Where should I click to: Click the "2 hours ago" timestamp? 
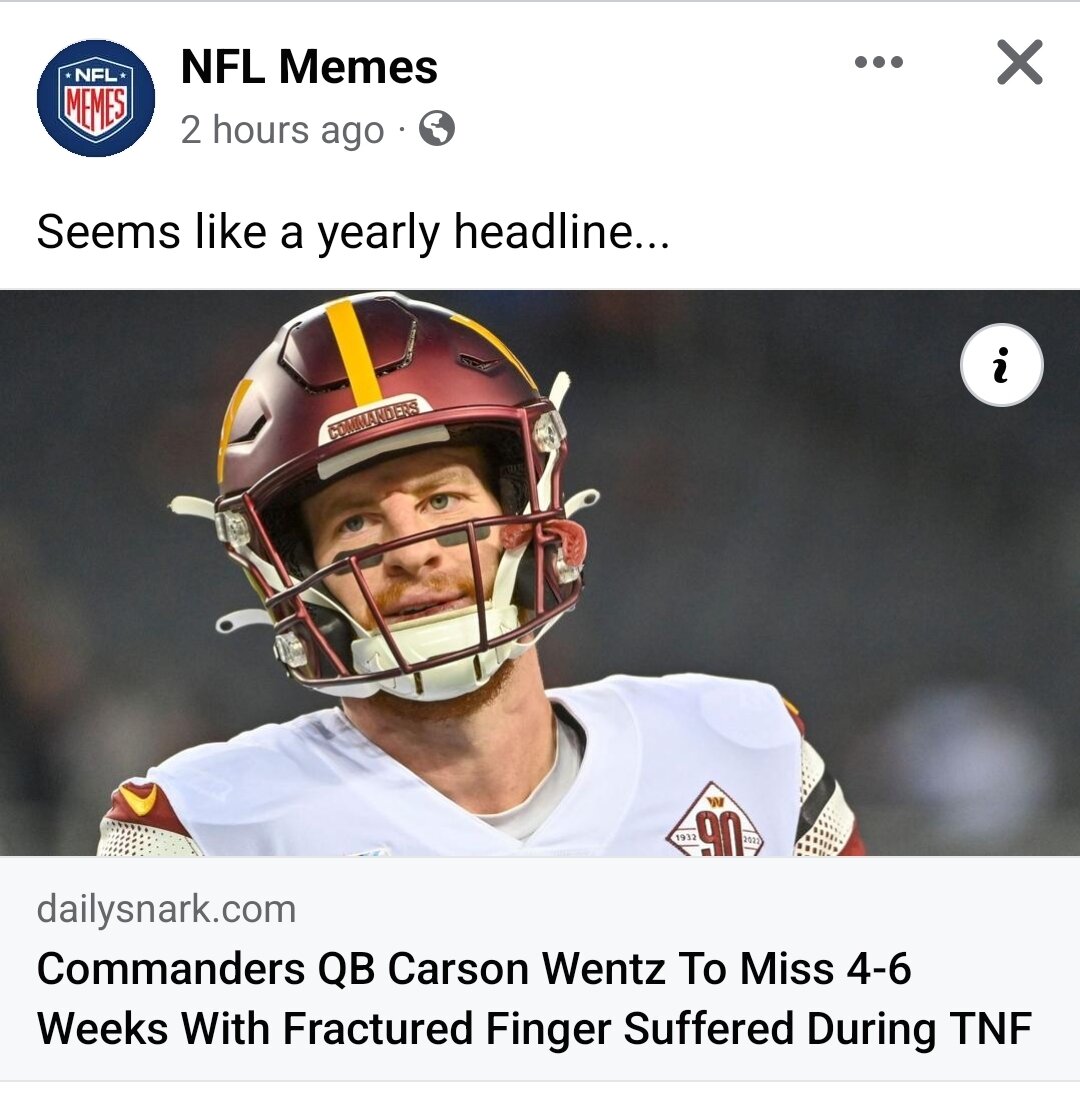pyautogui.click(x=282, y=130)
